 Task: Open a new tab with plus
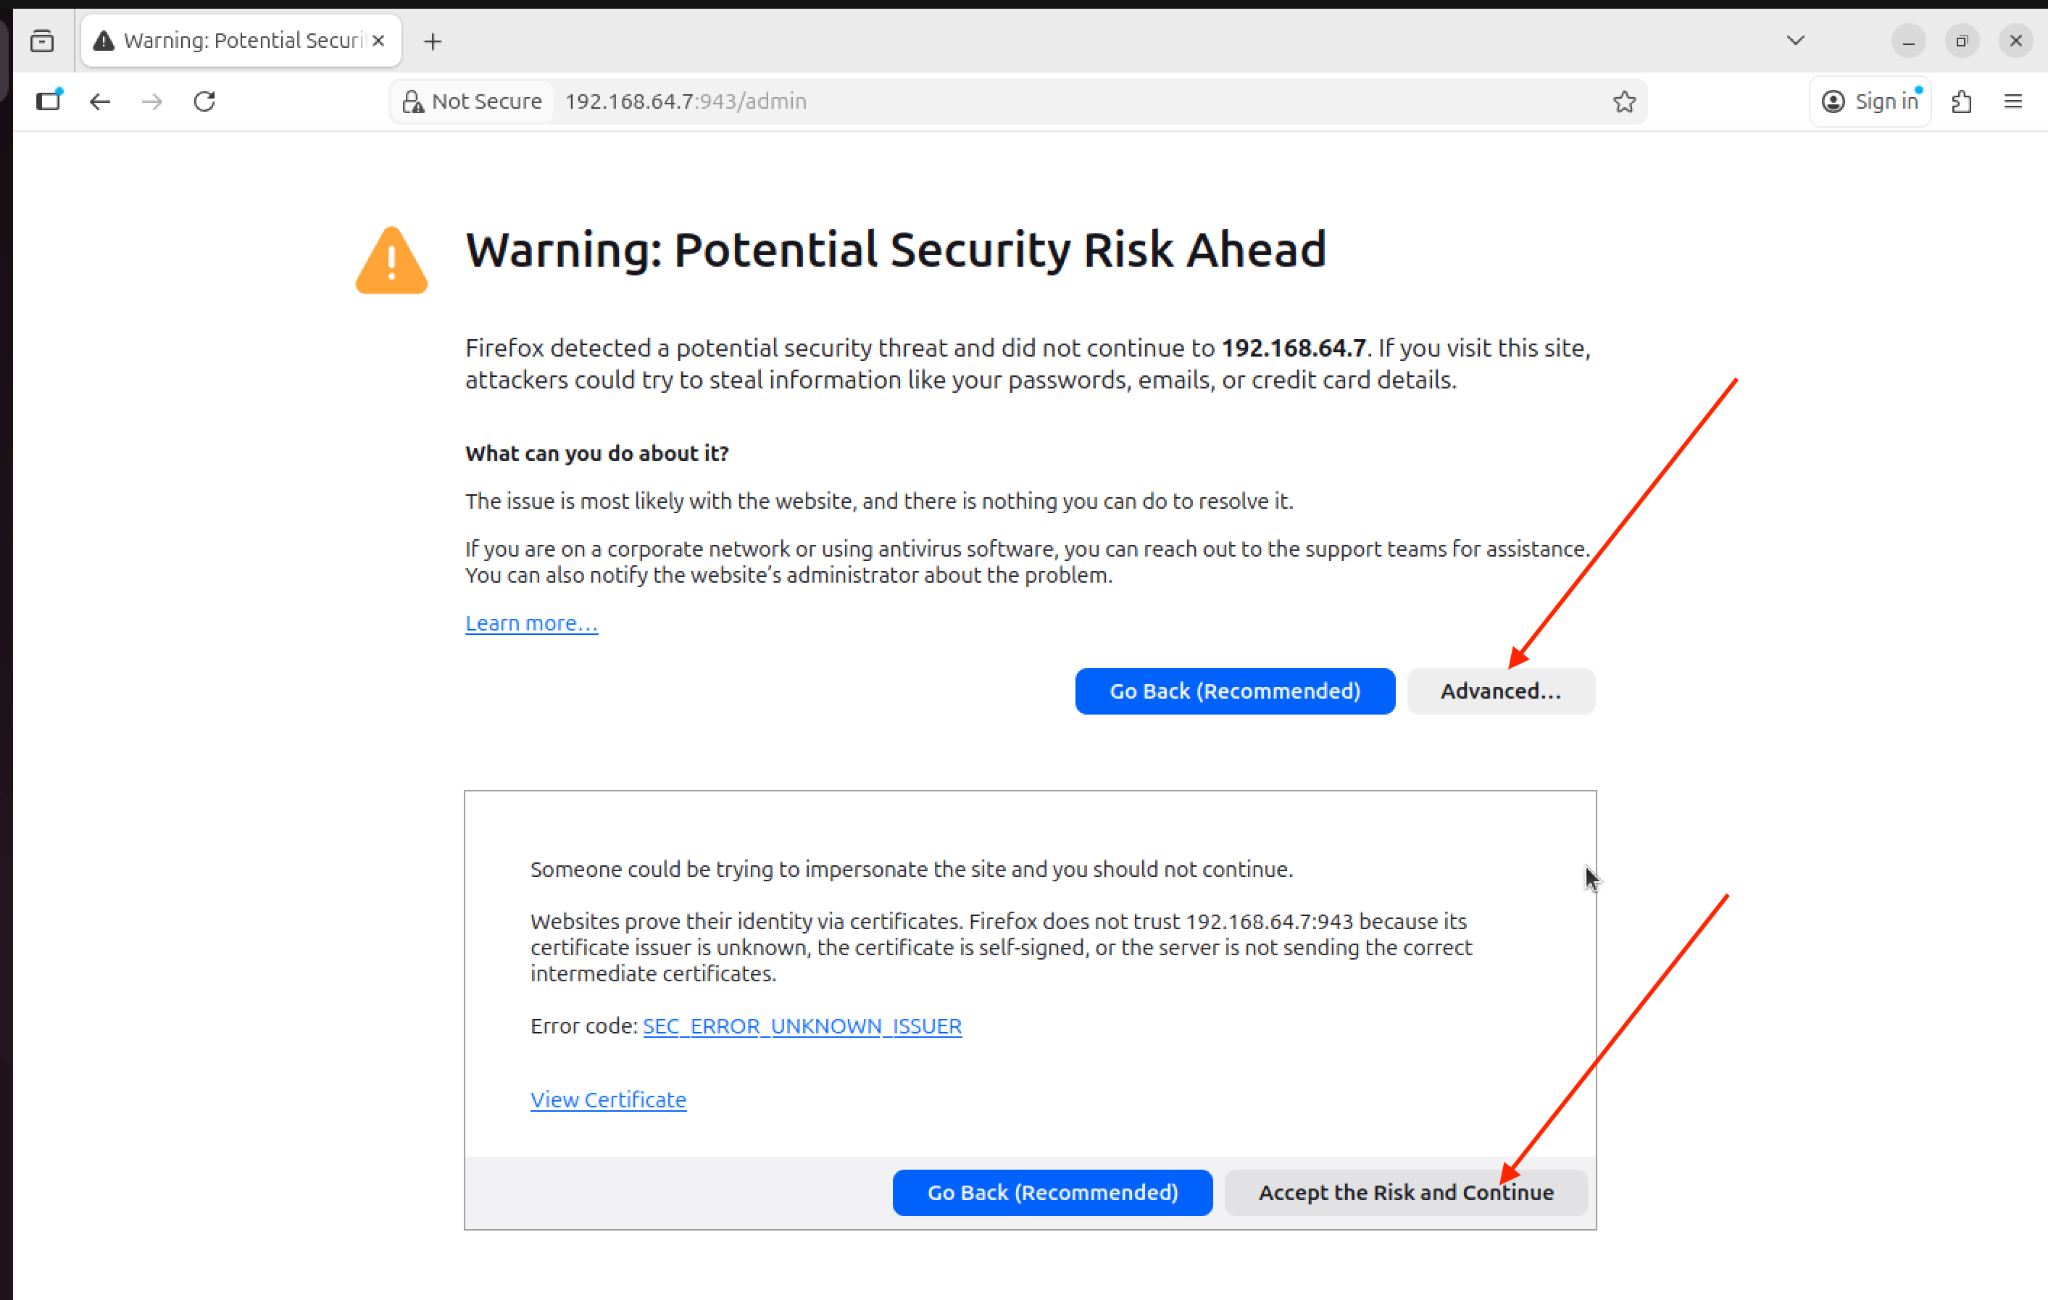click(x=432, y=41)
